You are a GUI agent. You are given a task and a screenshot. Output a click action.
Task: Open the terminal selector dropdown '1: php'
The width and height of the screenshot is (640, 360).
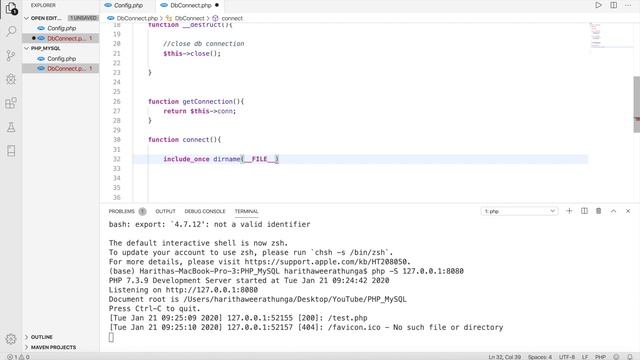pyautogui.click(x=519, y=211)
